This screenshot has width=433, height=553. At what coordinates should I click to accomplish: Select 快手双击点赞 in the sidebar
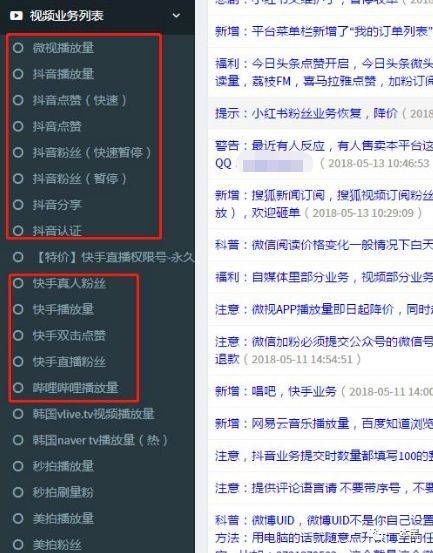click(69, 335)
